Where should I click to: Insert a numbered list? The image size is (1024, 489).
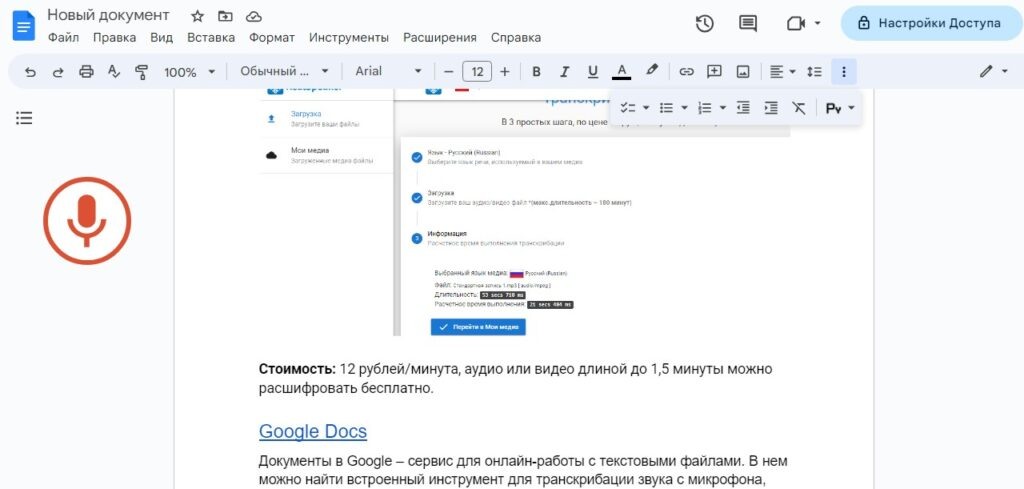coord(705,108)
